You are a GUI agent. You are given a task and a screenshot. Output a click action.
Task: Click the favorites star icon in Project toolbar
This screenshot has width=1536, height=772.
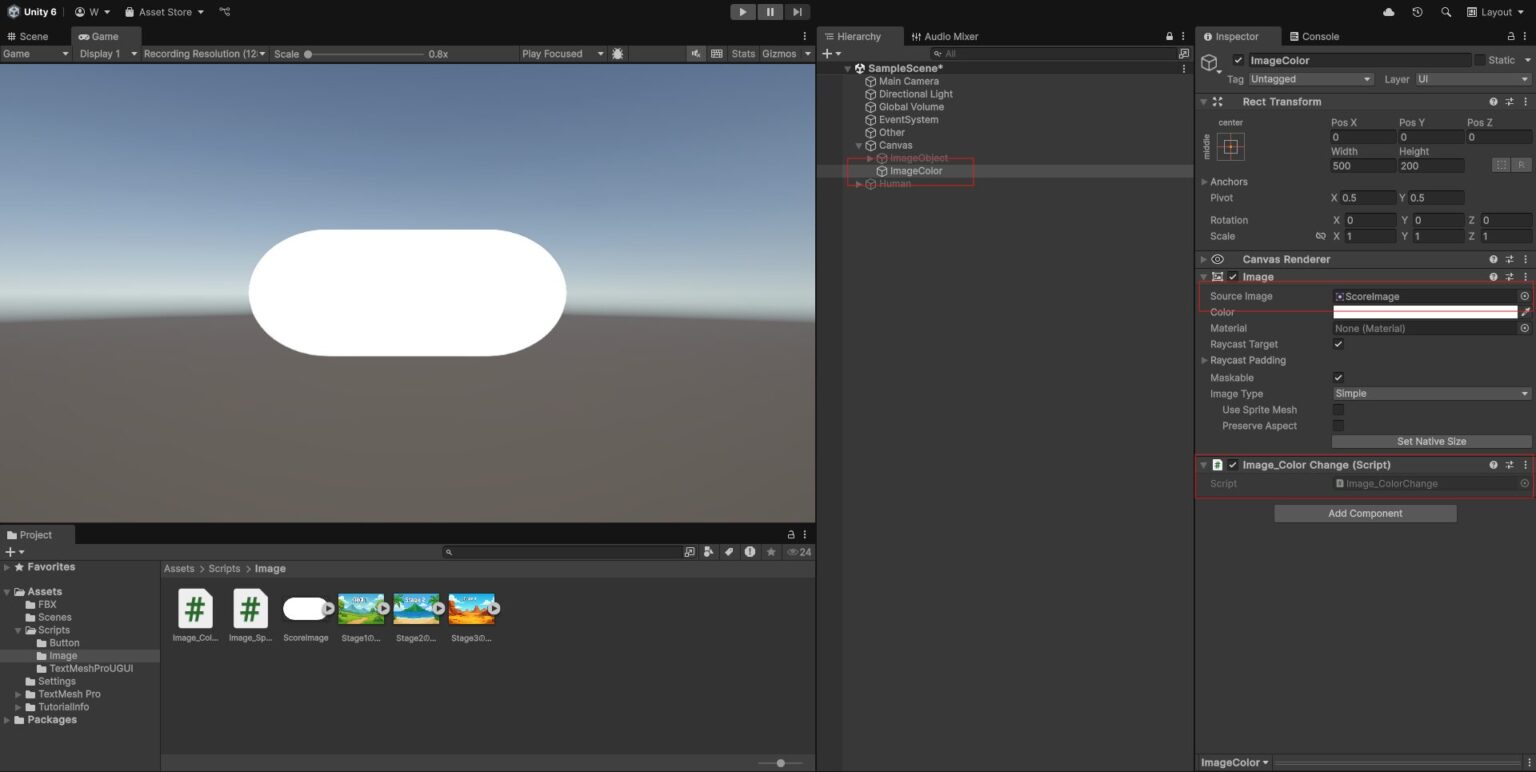pyautogui.click(x=771, y=551)
